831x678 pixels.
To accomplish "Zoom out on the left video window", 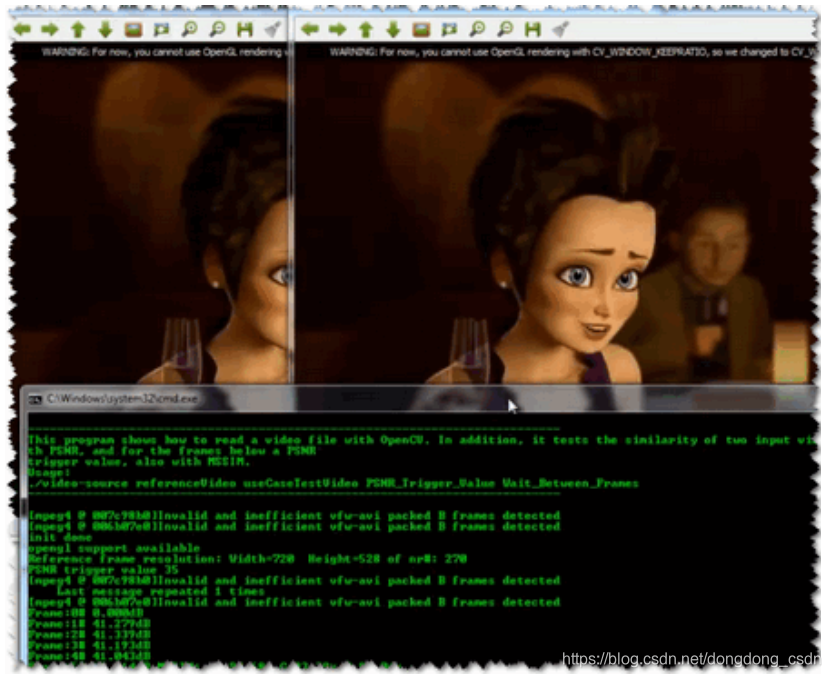I will (217, 30).
